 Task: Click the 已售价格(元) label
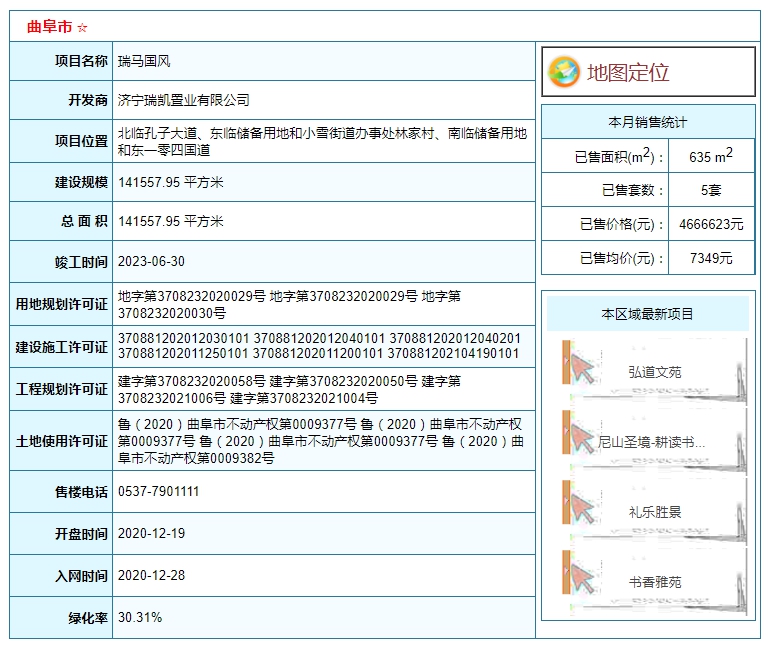tap(622, 224)
